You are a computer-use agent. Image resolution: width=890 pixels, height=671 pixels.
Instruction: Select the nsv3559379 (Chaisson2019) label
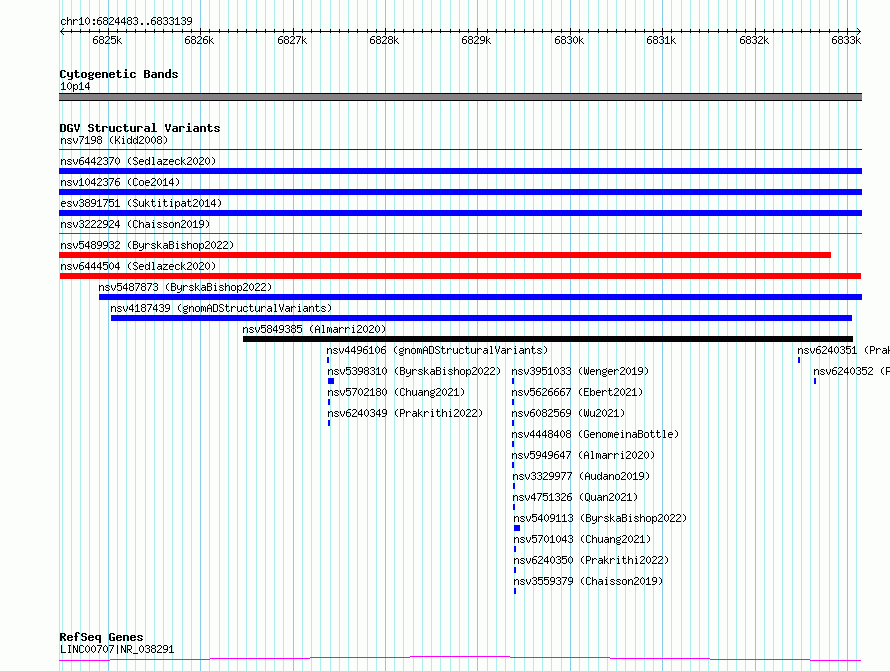click(588, 581)
